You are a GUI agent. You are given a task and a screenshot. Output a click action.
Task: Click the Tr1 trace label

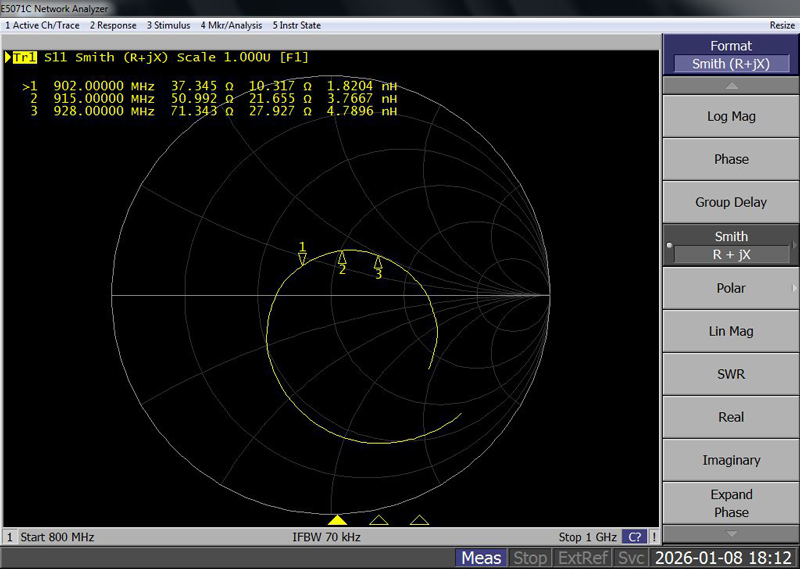[23, 57]
